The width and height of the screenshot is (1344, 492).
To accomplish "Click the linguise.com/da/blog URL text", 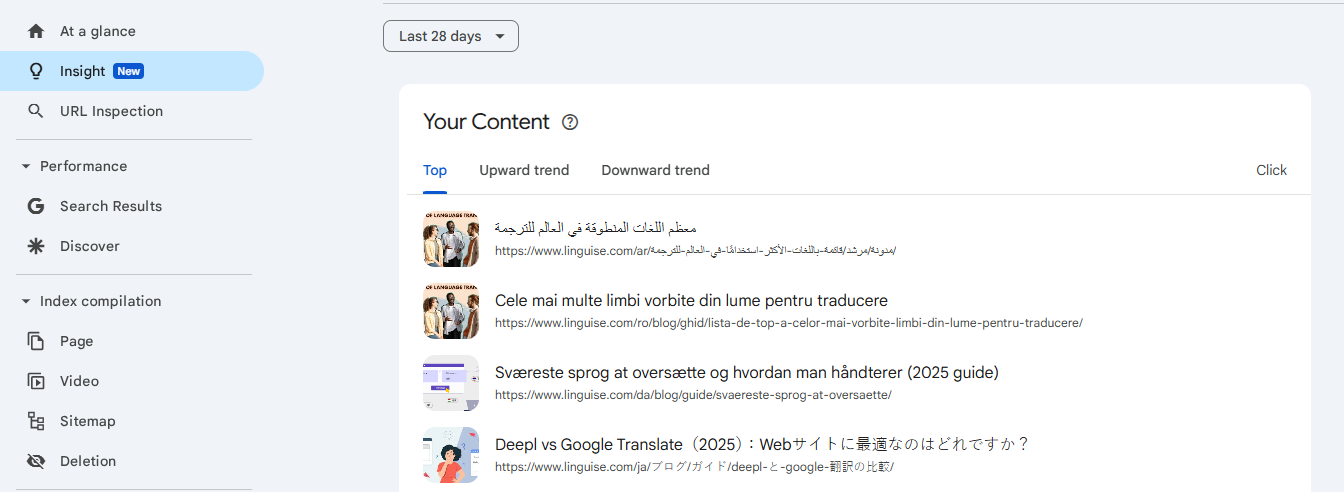I will pos(693,394).
